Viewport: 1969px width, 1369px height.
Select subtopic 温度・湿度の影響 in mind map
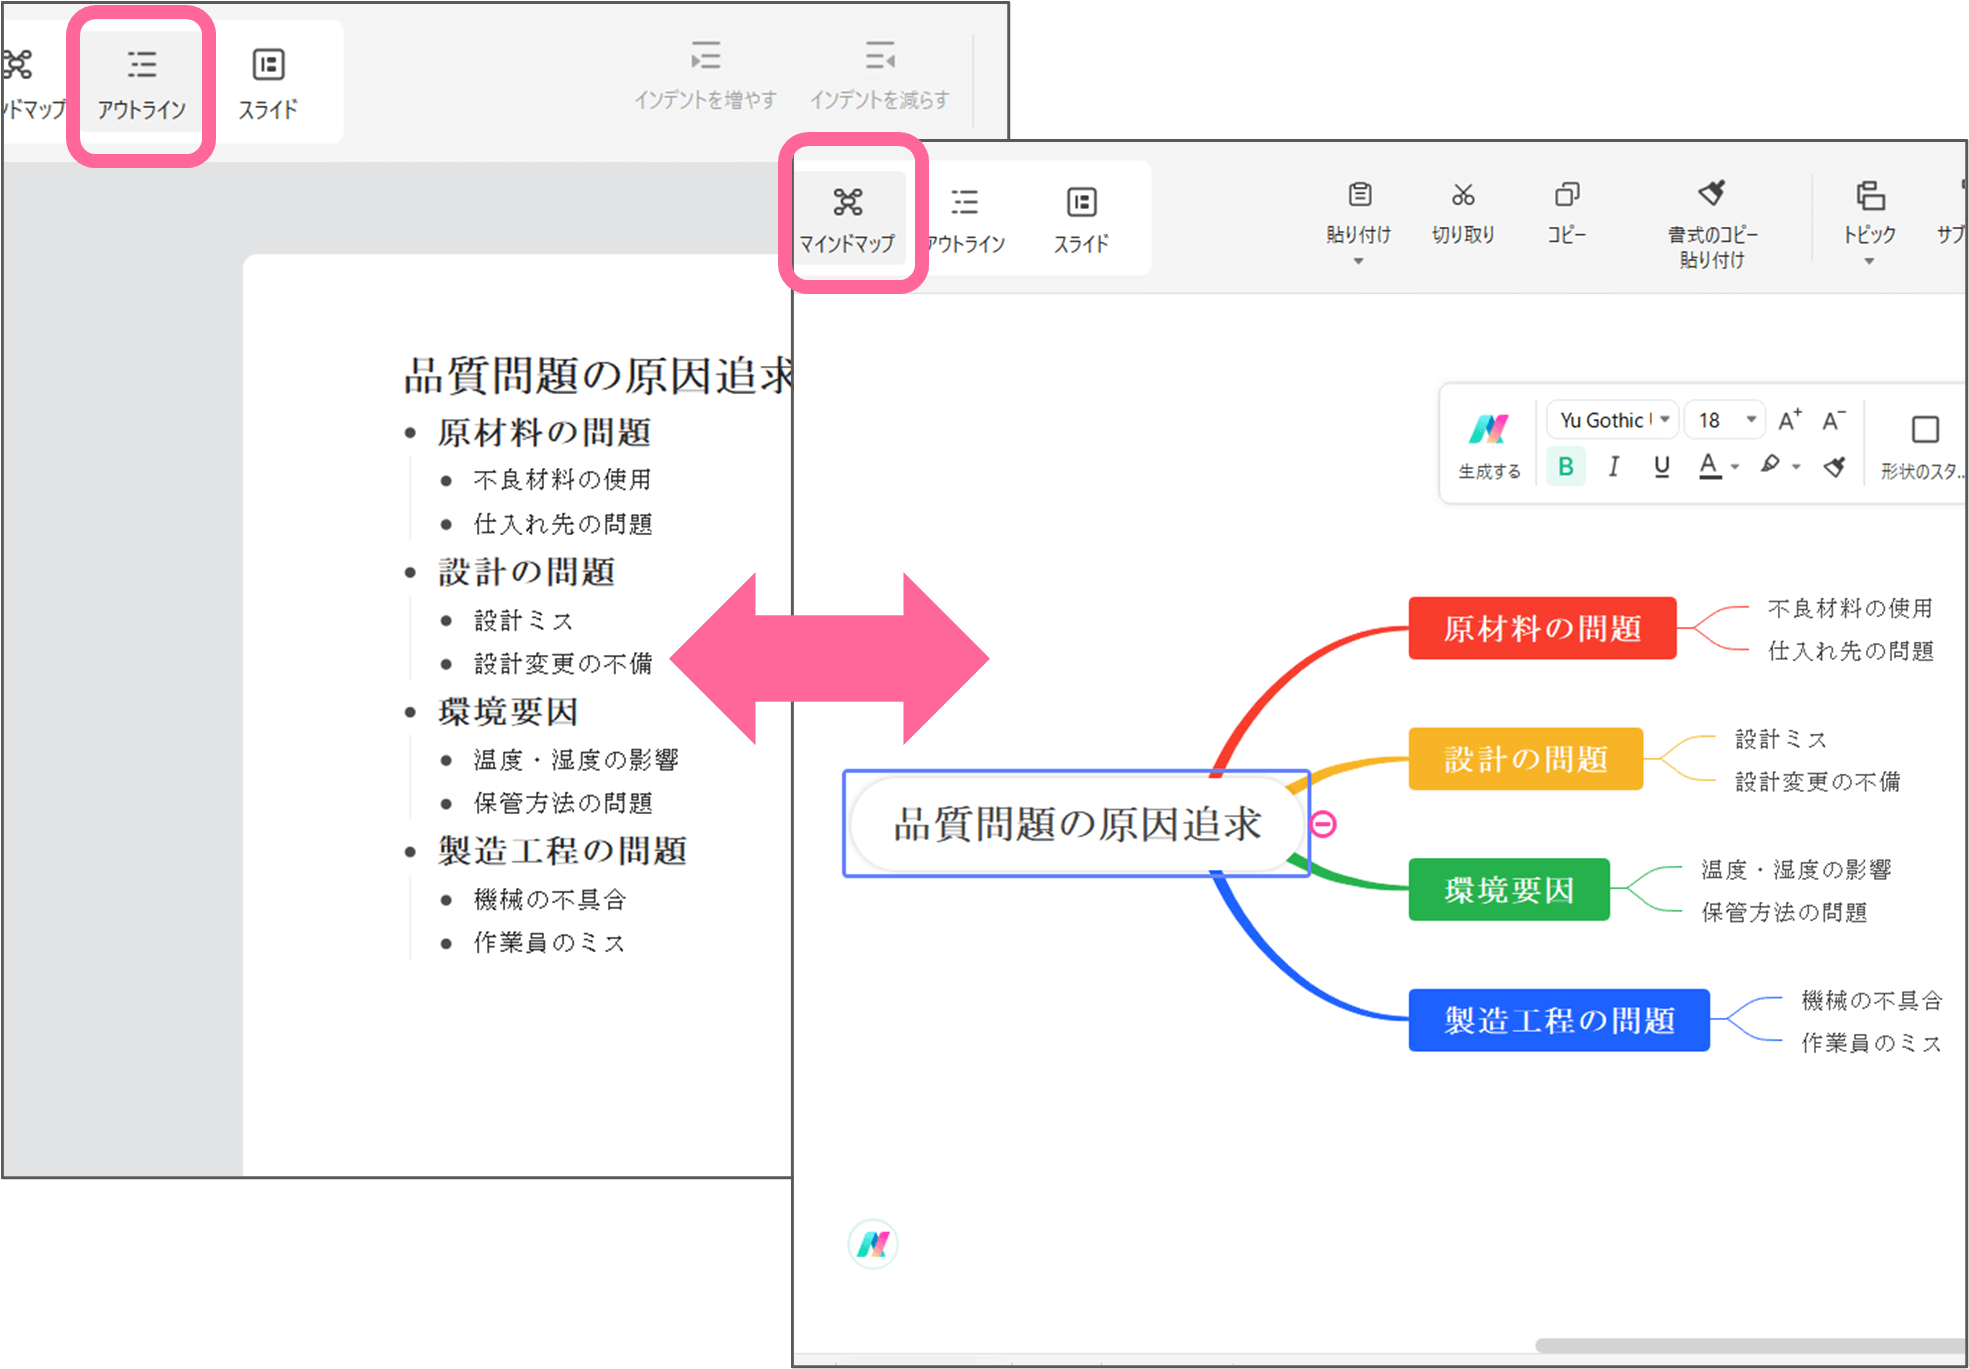click(x=1796, y=869)
